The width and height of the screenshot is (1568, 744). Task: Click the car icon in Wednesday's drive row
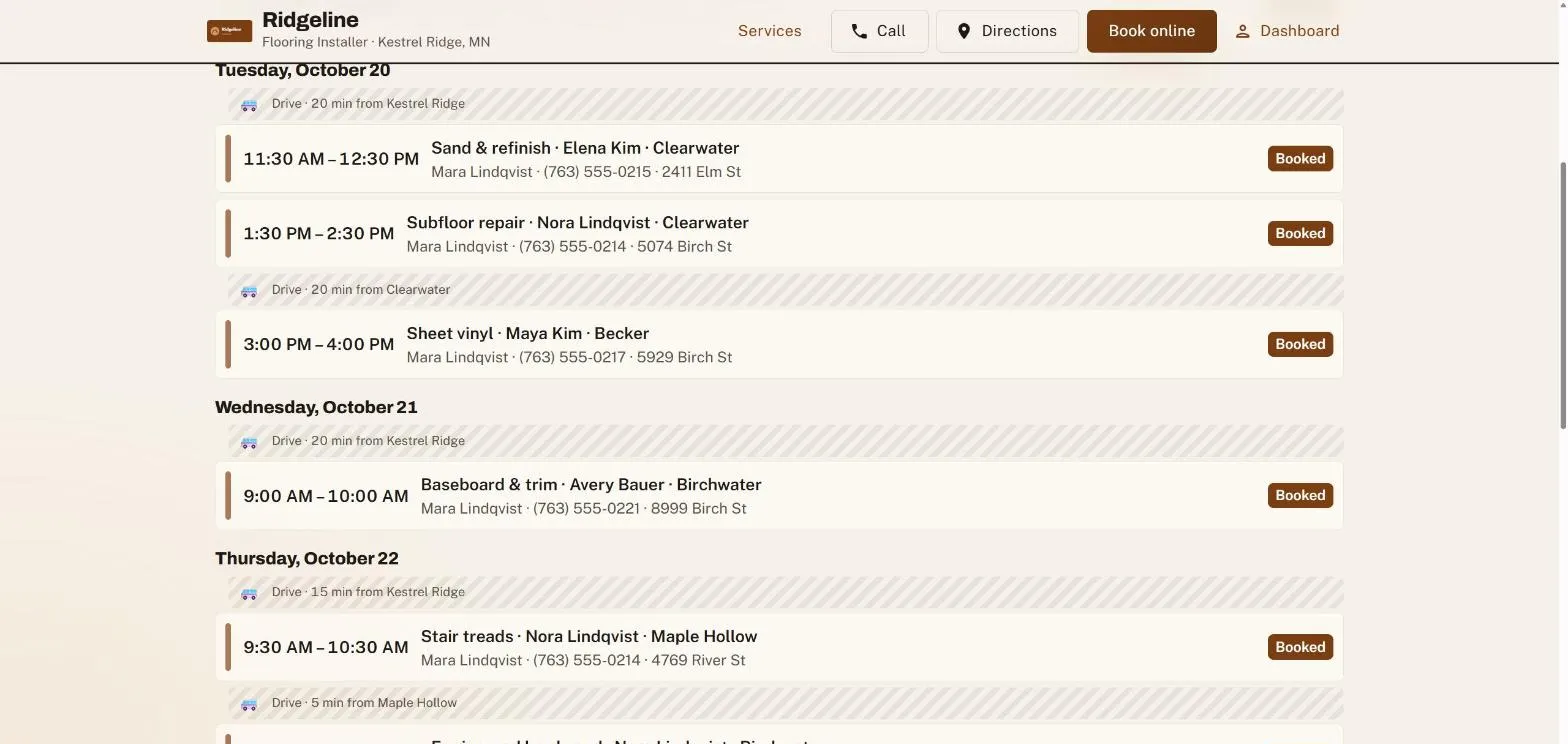click(249, 441)
